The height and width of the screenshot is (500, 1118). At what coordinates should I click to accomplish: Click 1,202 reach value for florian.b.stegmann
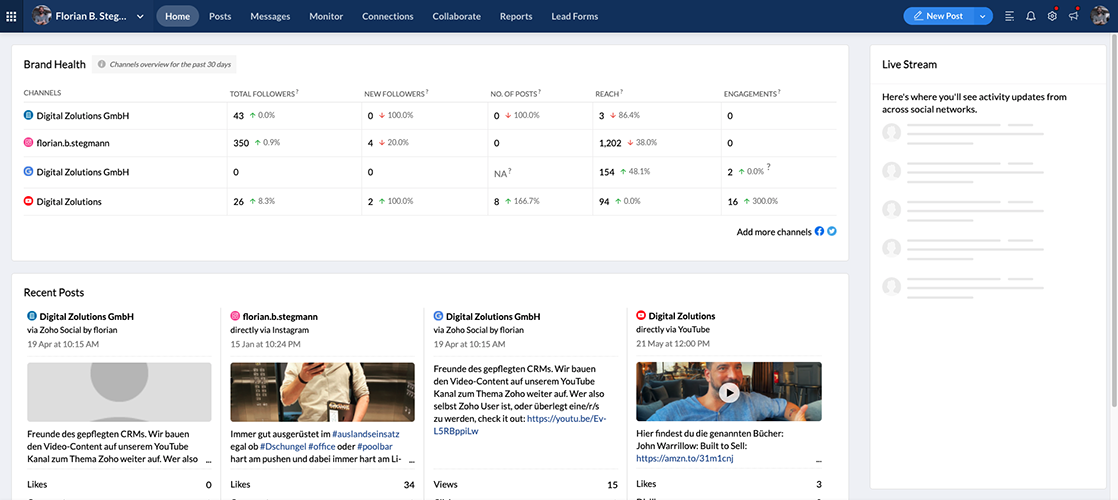[610, 143]
